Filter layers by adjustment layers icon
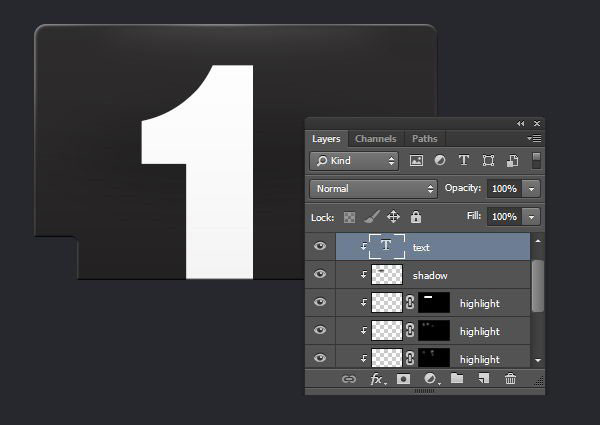The height and width of the screenshot is (425, 600). coord(440,160)
